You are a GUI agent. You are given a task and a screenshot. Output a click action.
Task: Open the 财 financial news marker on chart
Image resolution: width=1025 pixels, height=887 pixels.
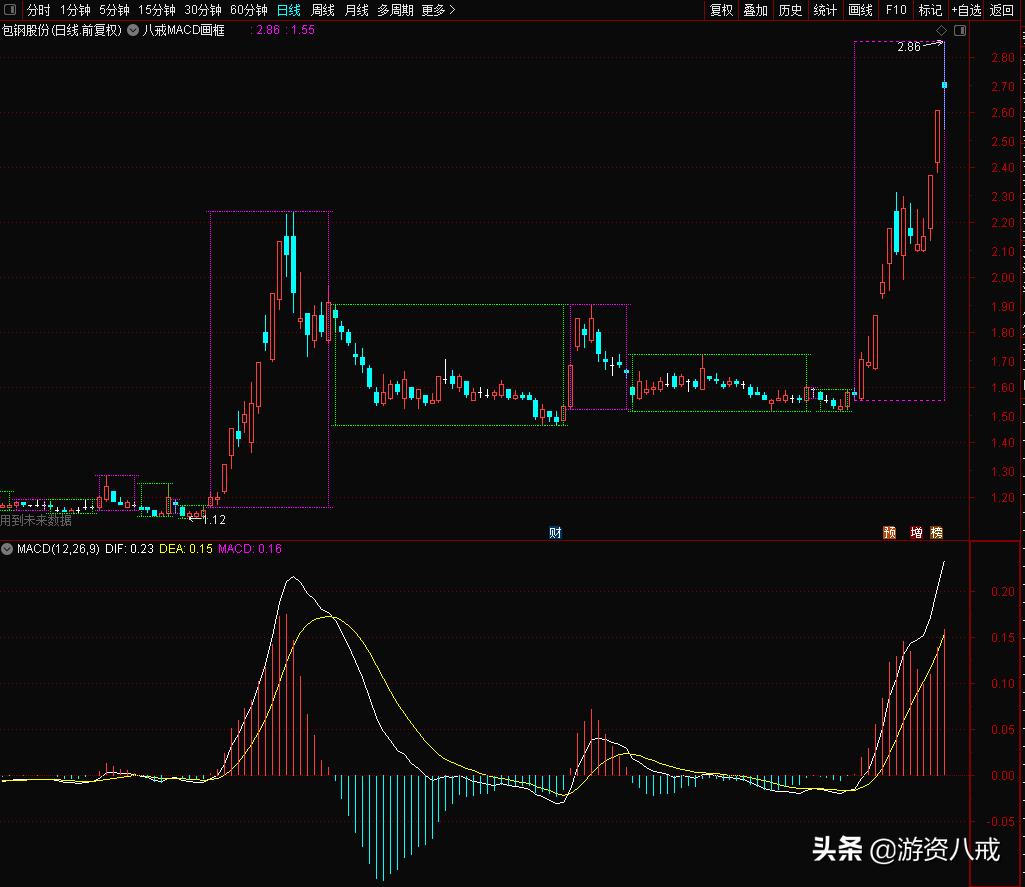click(x=554, y=532)
